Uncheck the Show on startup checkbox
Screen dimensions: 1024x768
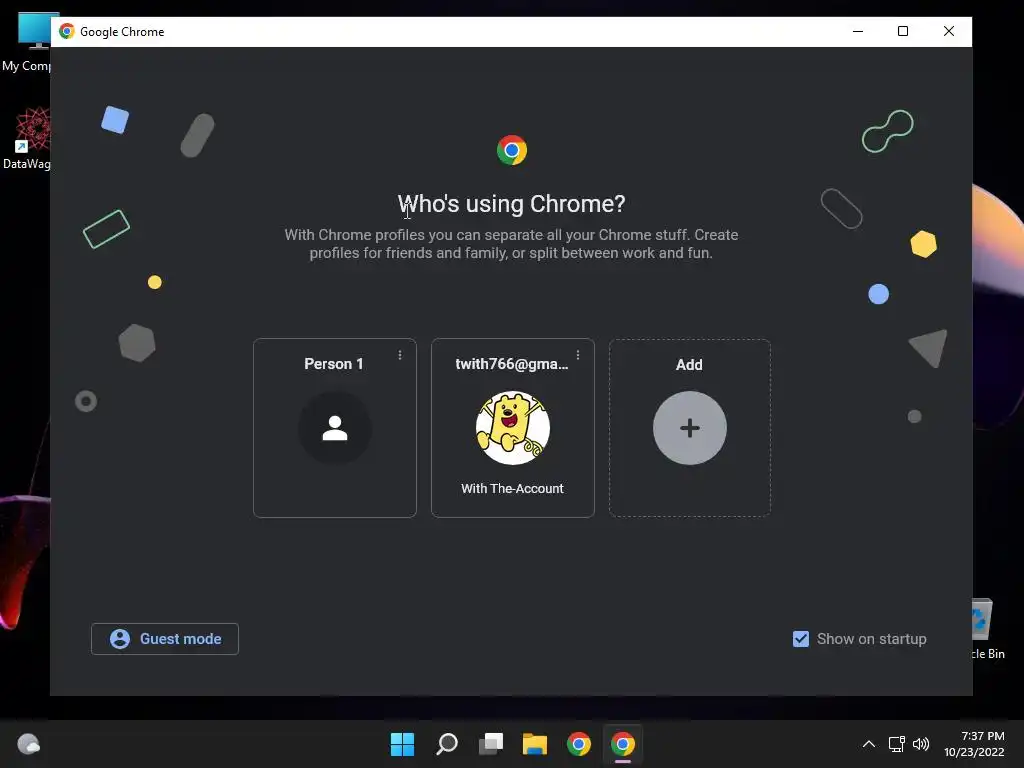[801, 639]
